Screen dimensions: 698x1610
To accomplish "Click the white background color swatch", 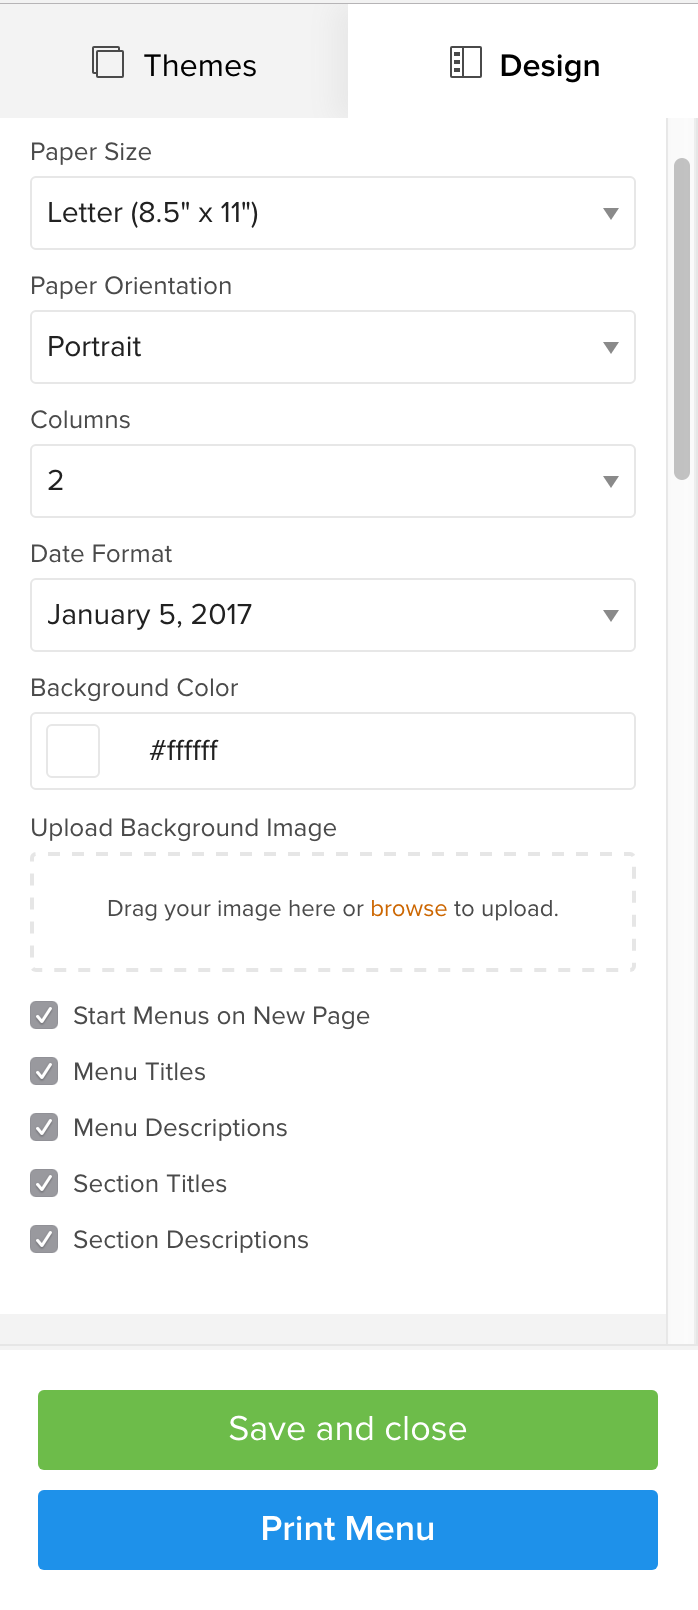I will pos(73,751).
